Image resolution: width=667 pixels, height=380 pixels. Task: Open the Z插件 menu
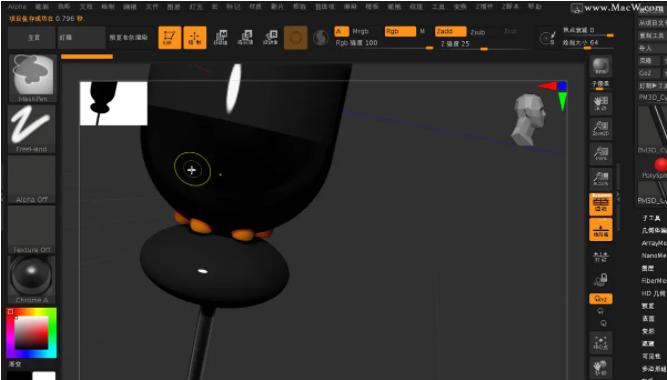[484, 7]
